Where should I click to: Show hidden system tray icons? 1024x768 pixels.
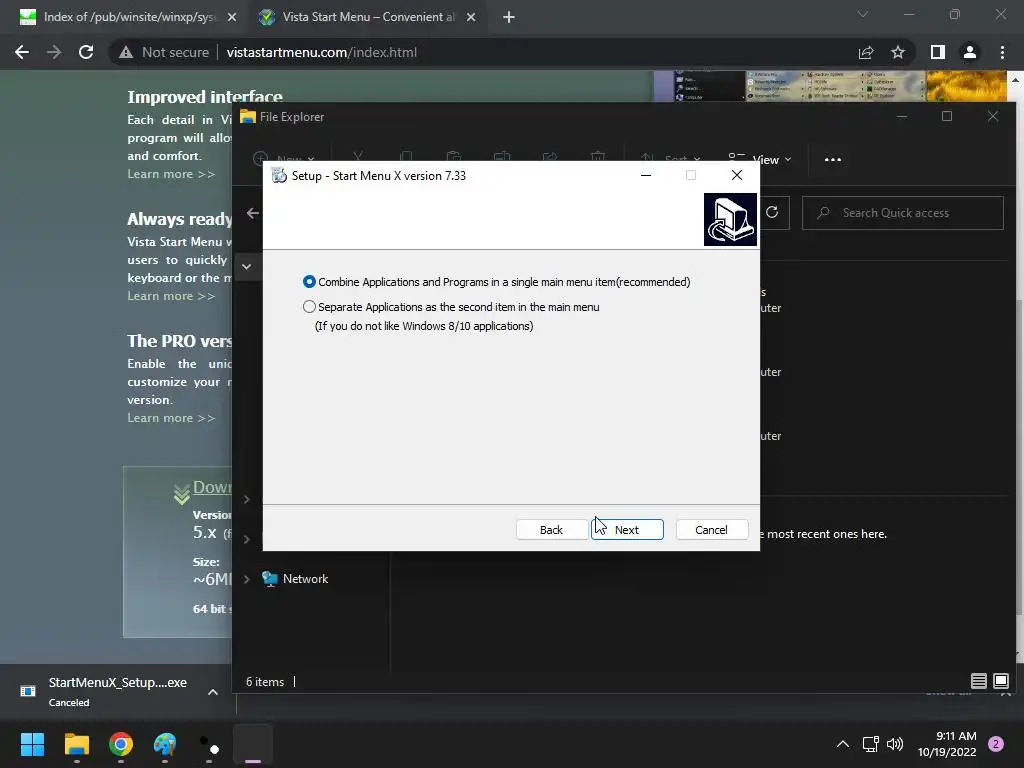pos(843,744)
